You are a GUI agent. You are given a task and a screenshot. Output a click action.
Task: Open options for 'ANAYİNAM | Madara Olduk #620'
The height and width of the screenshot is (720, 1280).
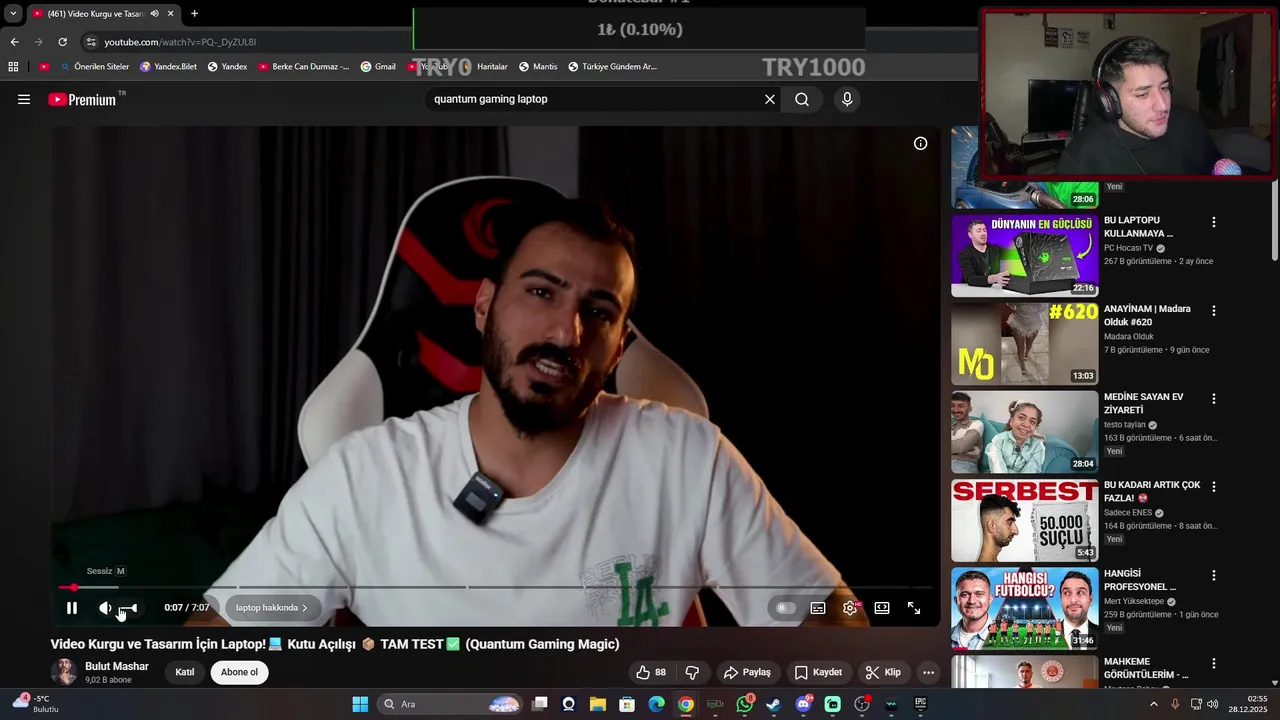pyautogui.click(x=1214, y=311)
